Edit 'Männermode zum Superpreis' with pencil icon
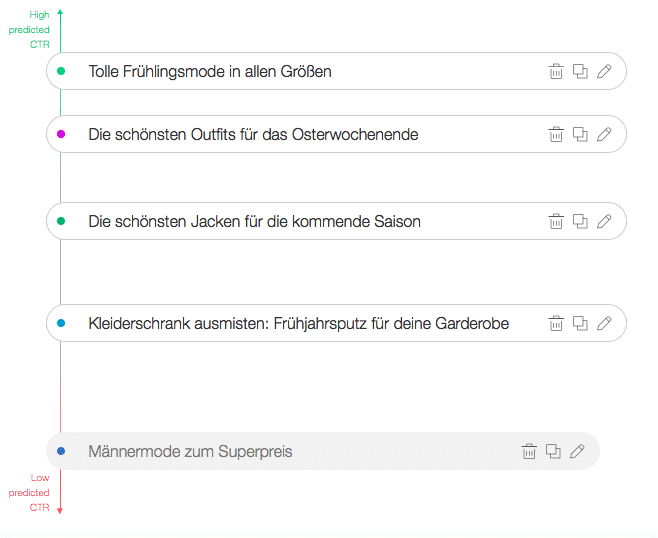The width and height of the screenshot is (658, 538). (x=577, y=451)
